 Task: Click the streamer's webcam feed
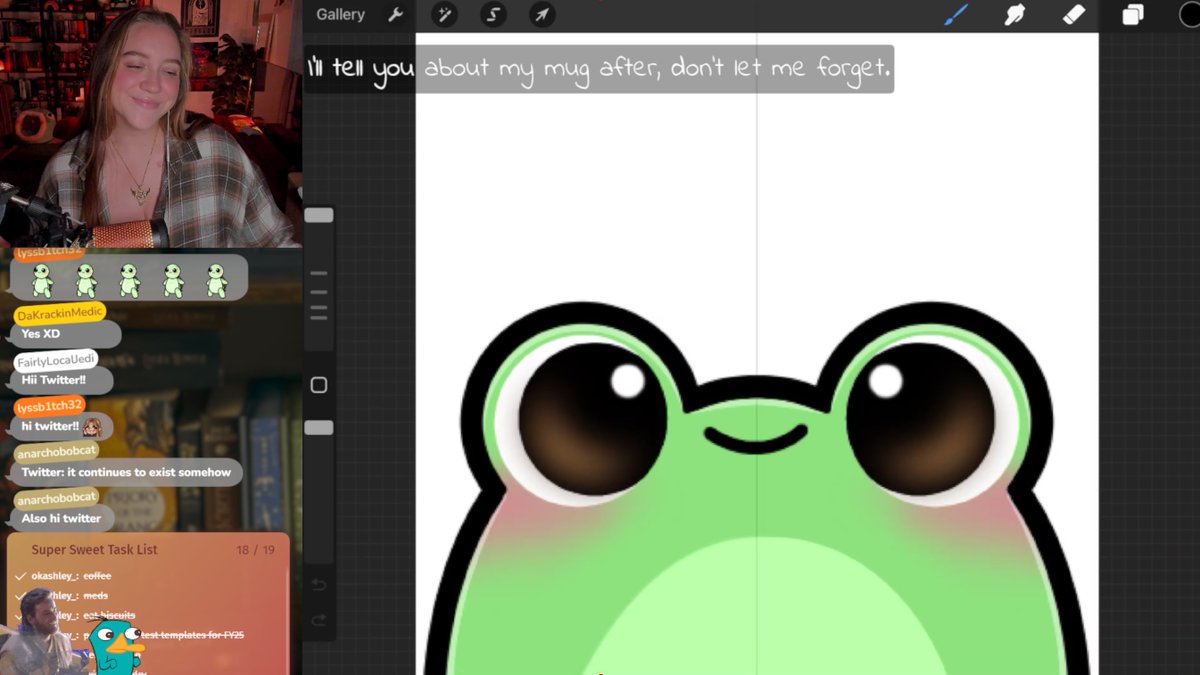click(x=150, y=123)
